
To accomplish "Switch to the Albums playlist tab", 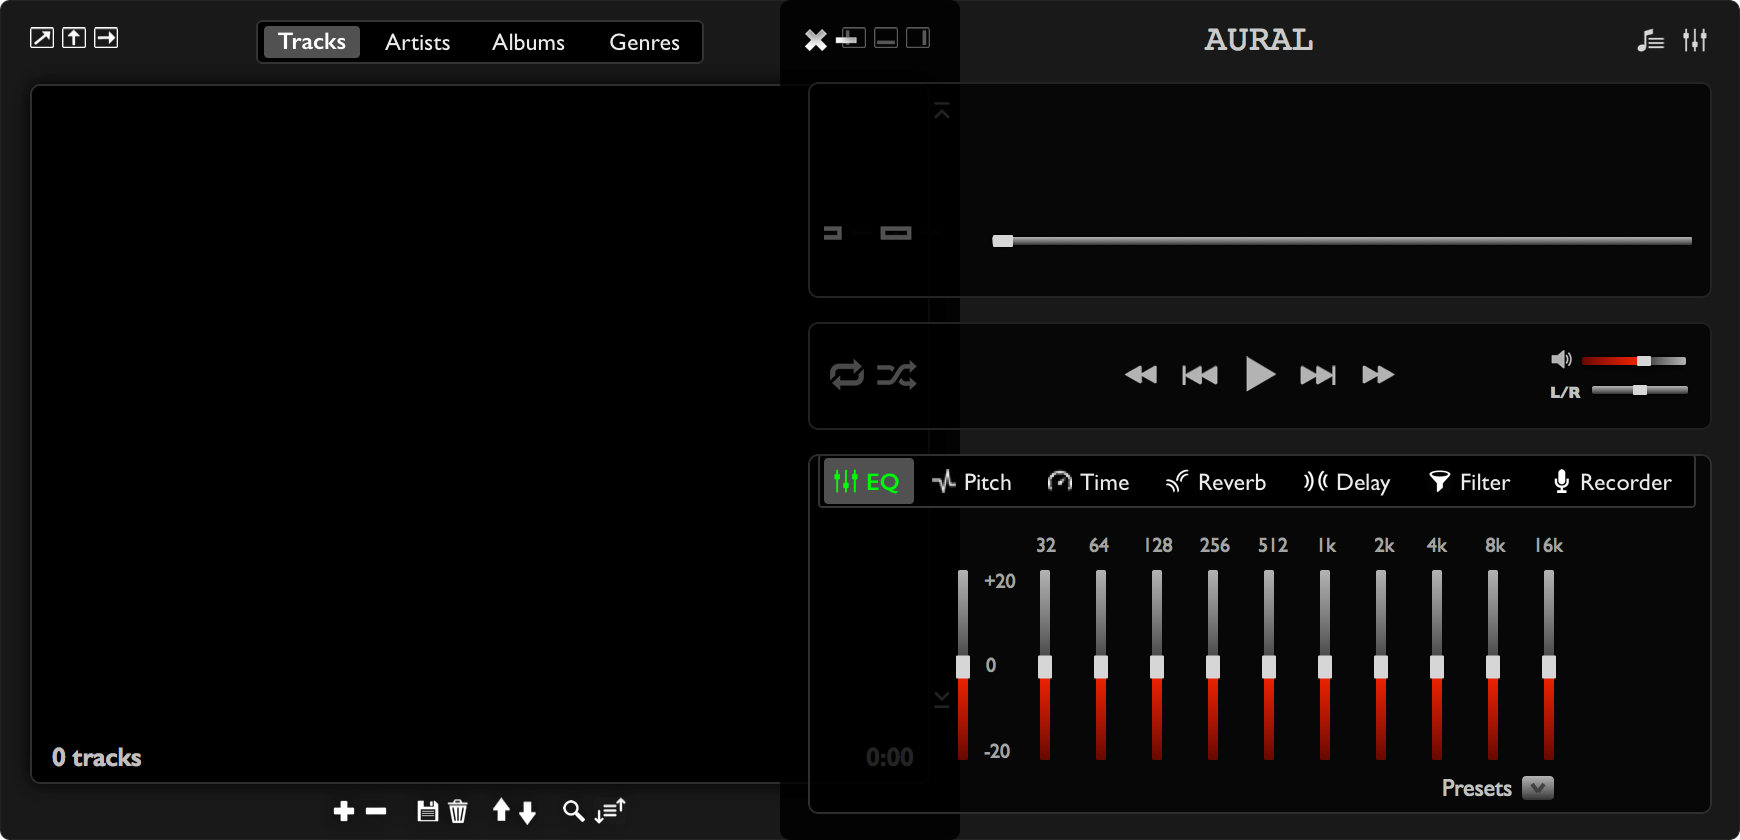I will point(528,42).
